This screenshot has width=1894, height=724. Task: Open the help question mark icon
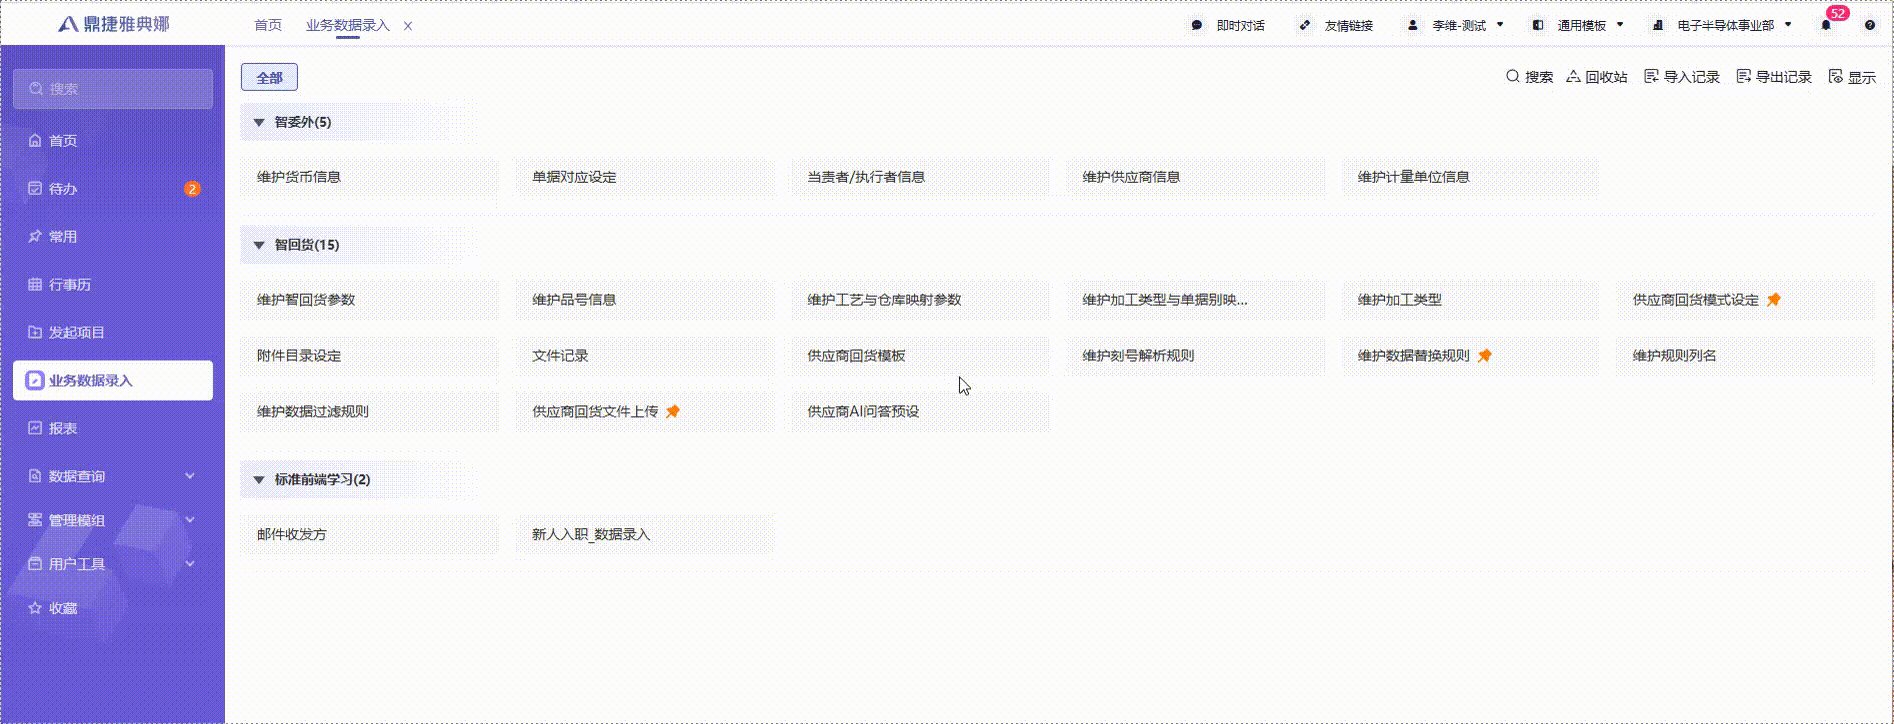point(1869,26)
